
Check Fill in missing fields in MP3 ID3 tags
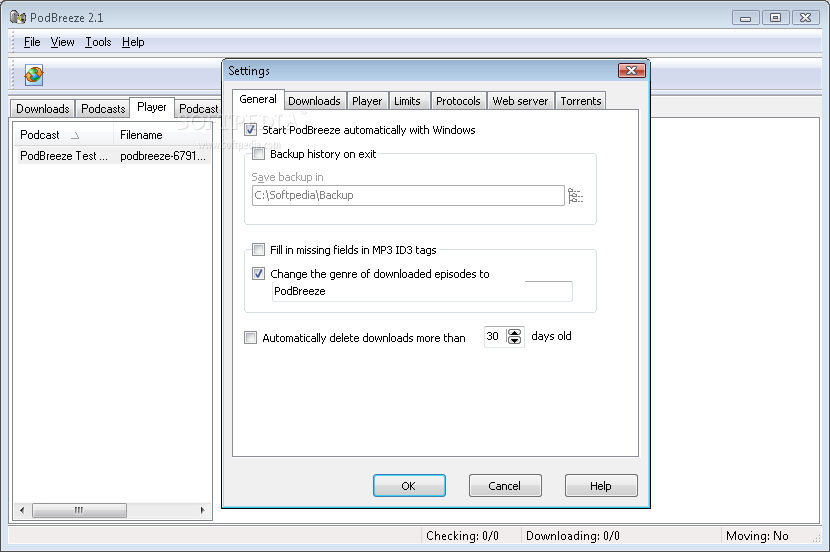[258, 250]
